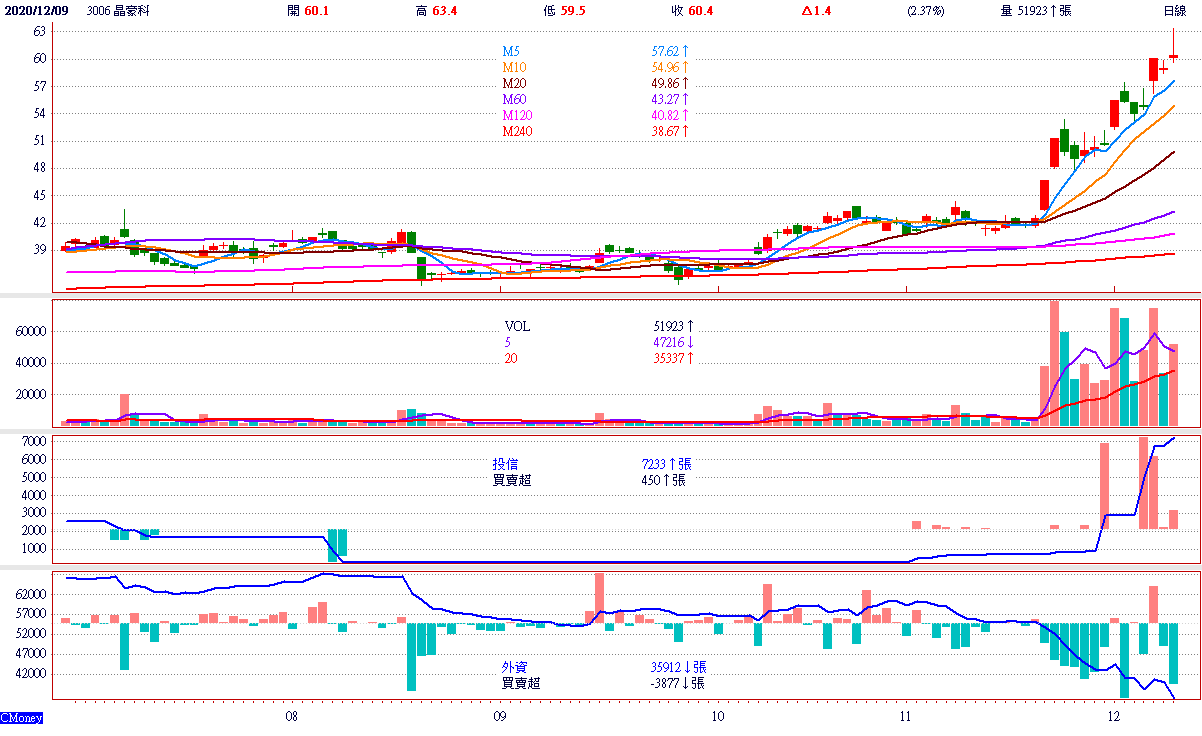Click the CMoney logo in bottom-left corner

click(x=21, y=717)
